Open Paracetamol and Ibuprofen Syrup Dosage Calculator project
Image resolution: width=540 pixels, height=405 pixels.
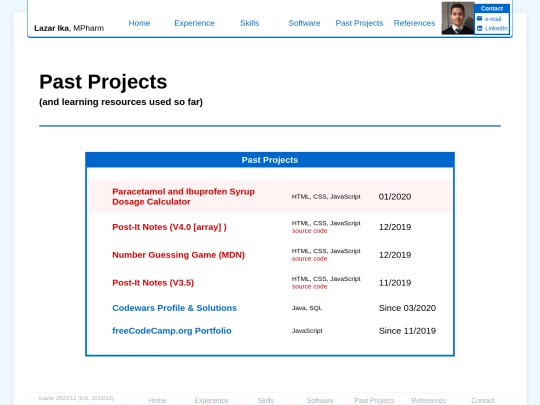(183, 197)
